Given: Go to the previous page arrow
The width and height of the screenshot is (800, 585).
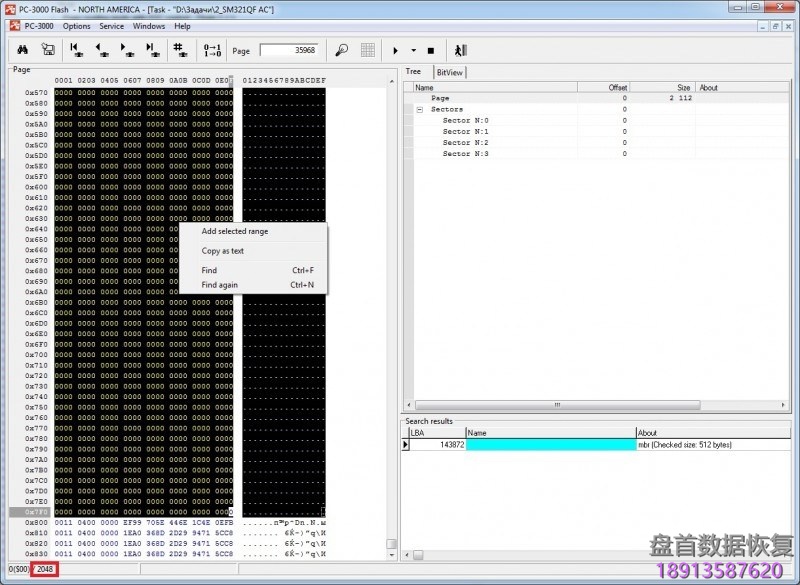Looking at the screenshot, I should pos(102,50).
